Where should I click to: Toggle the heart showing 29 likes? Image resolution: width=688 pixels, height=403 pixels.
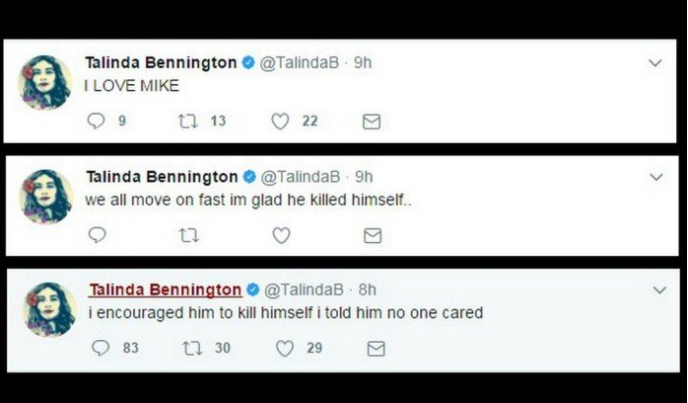tap(285, 348)
